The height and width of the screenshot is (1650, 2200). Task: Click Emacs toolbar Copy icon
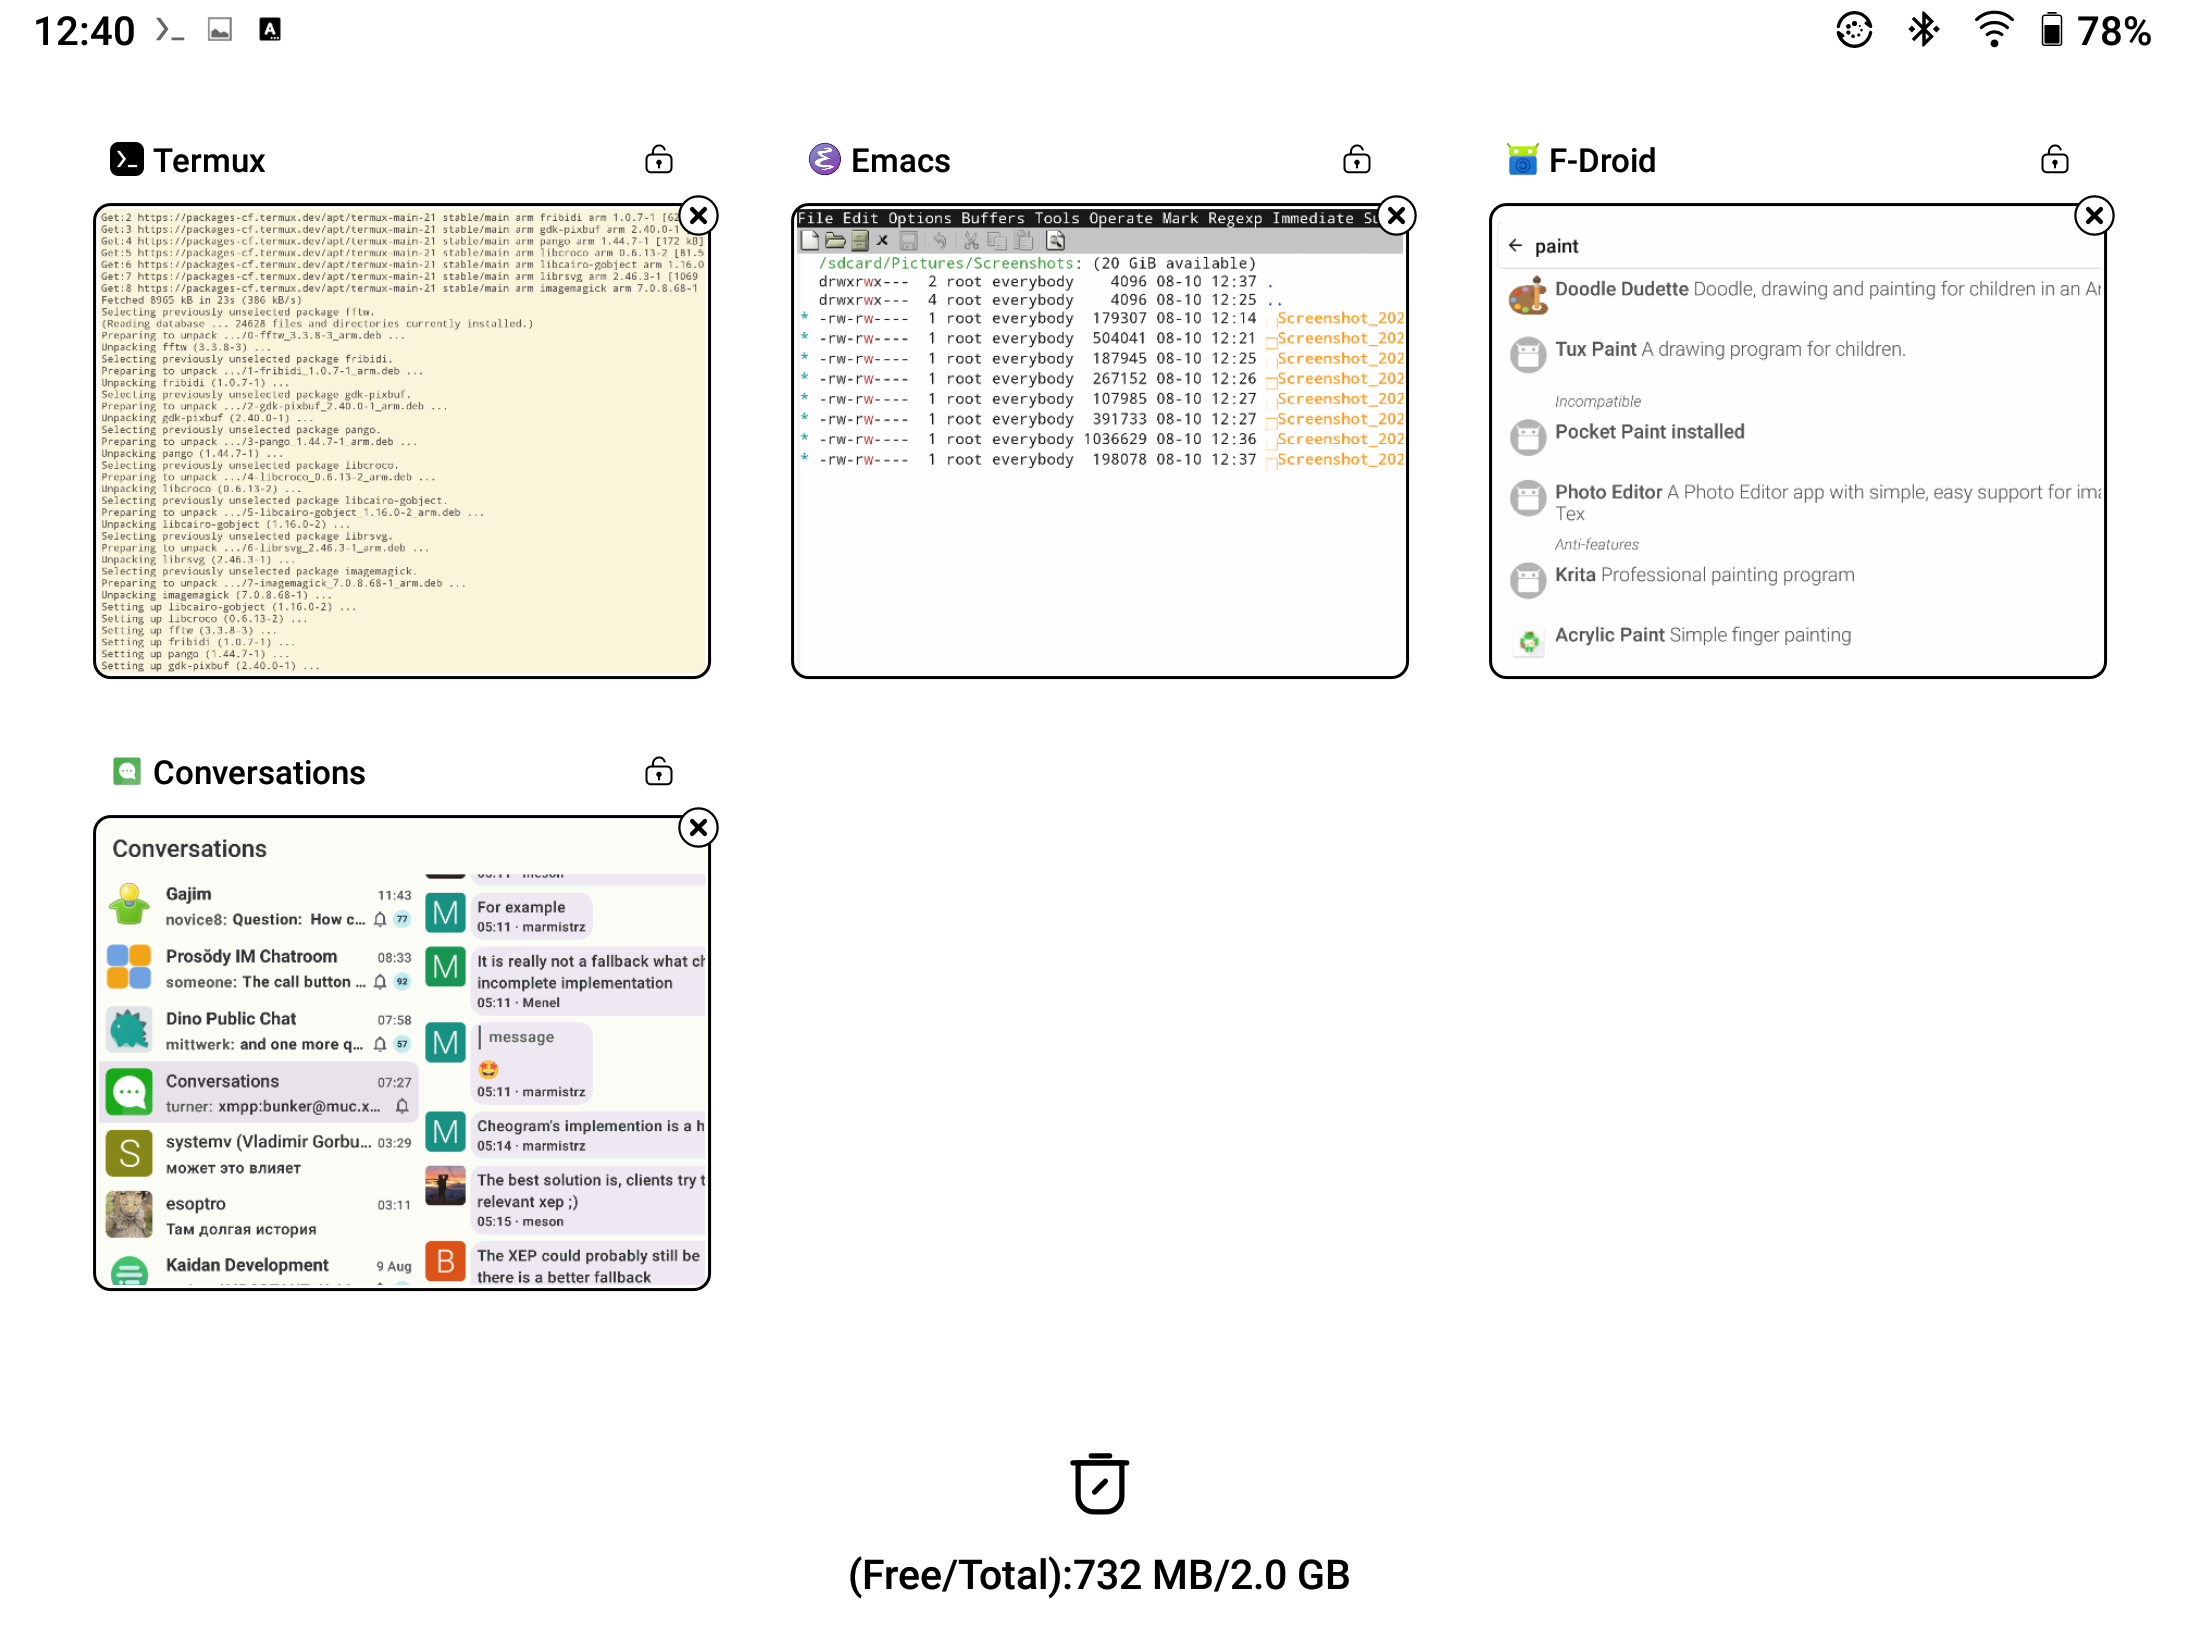[x=997, y=240]
